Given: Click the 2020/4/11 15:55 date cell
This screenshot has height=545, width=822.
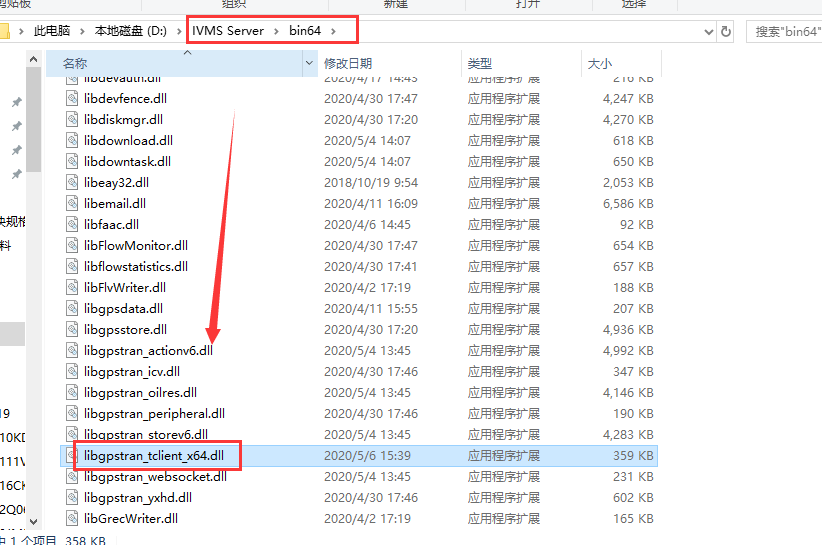Looking at the screenshot, I should click(x=371, y=308).
